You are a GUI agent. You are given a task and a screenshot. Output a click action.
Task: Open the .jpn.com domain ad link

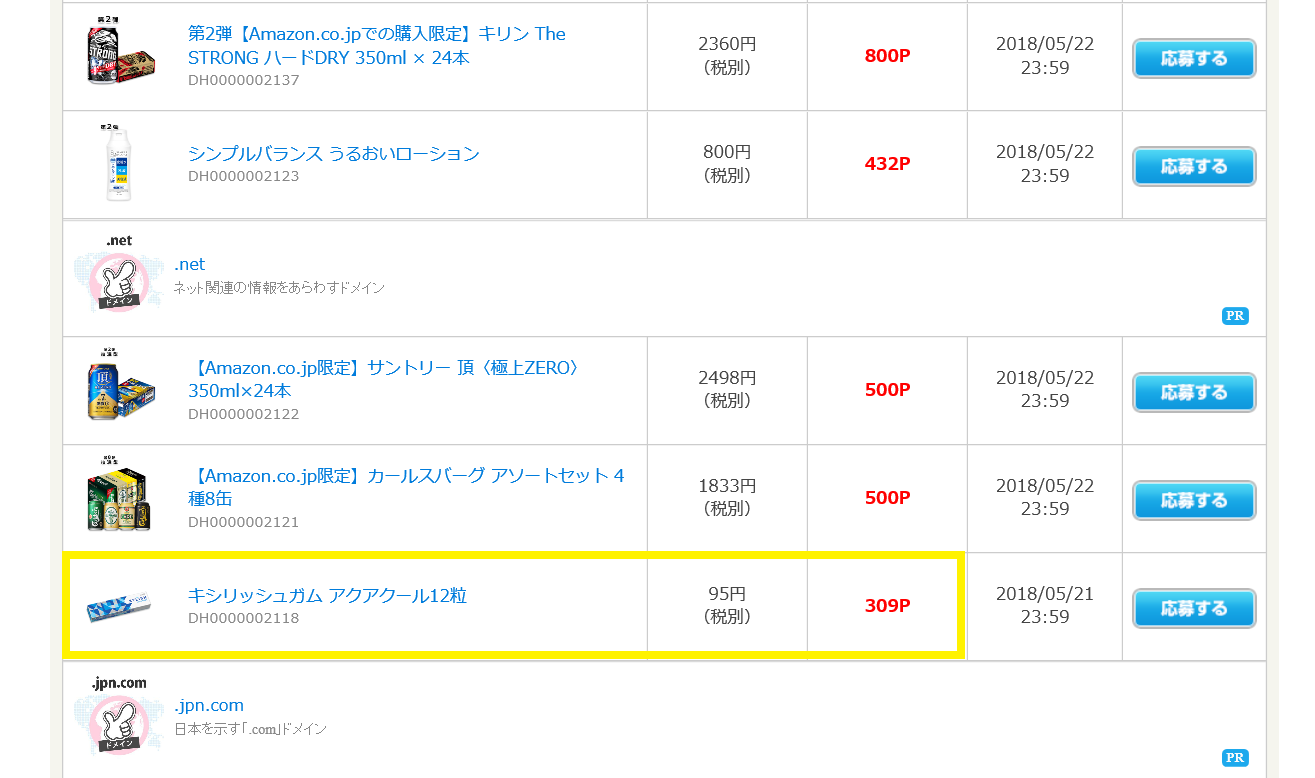click(x=209, y=705)
